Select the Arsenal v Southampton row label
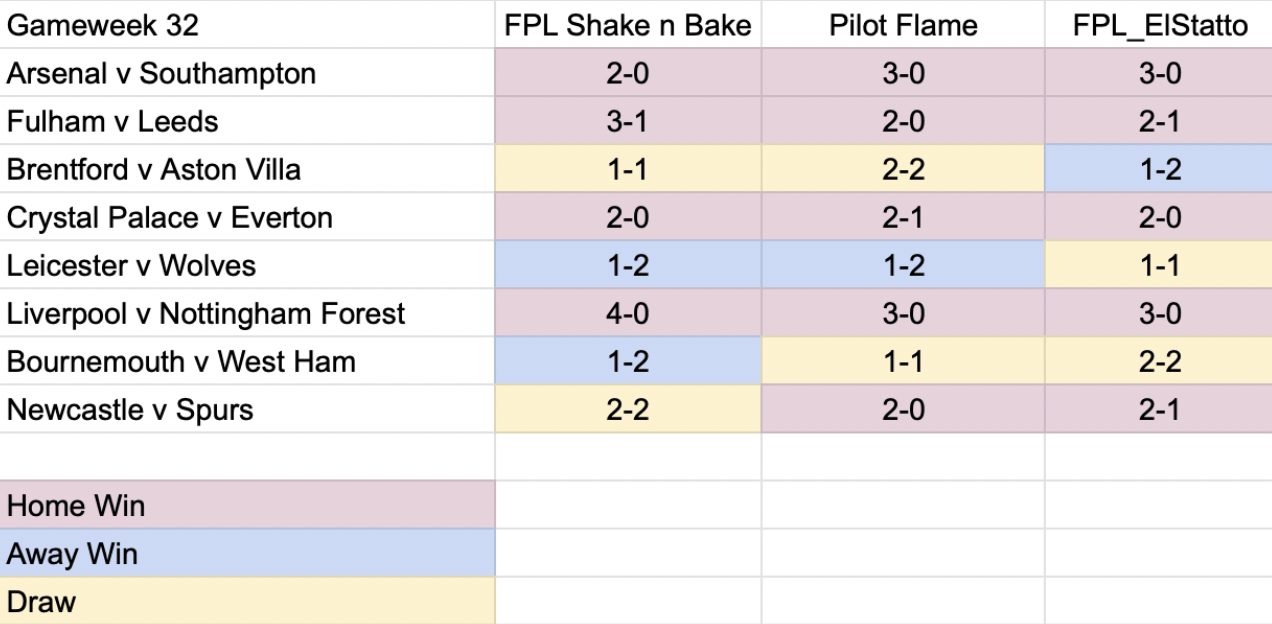Screen dimensions: 1272x624 coord(247,73)
